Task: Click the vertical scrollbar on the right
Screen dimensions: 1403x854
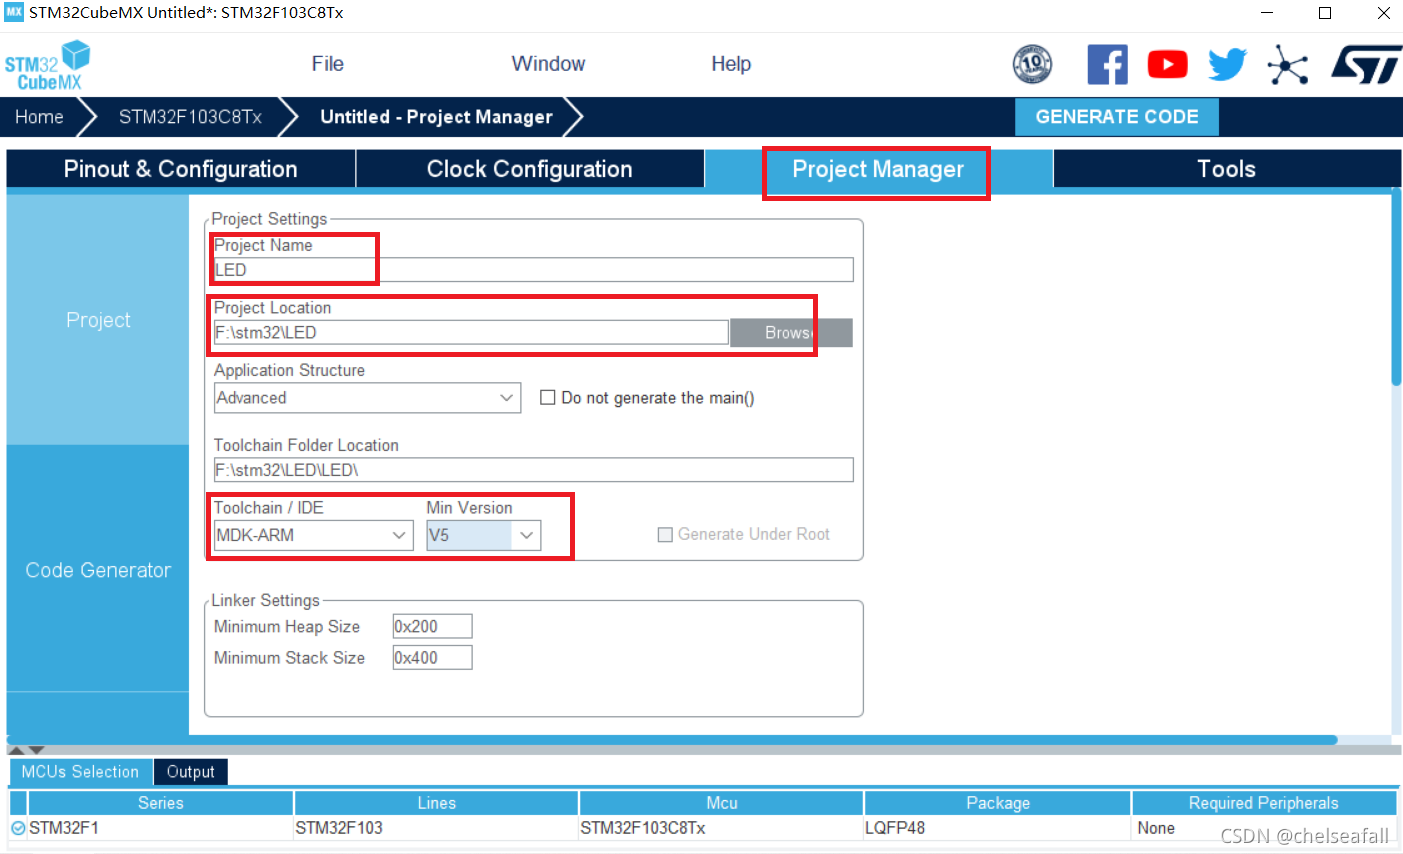Action: pos(1396,290)
